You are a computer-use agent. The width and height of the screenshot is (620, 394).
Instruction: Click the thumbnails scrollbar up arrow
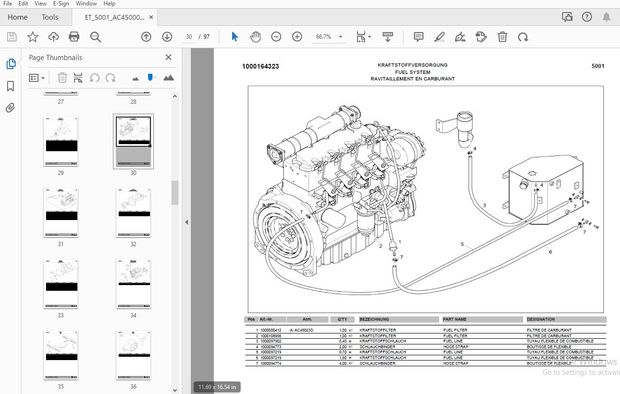click(x=175, y=96)
